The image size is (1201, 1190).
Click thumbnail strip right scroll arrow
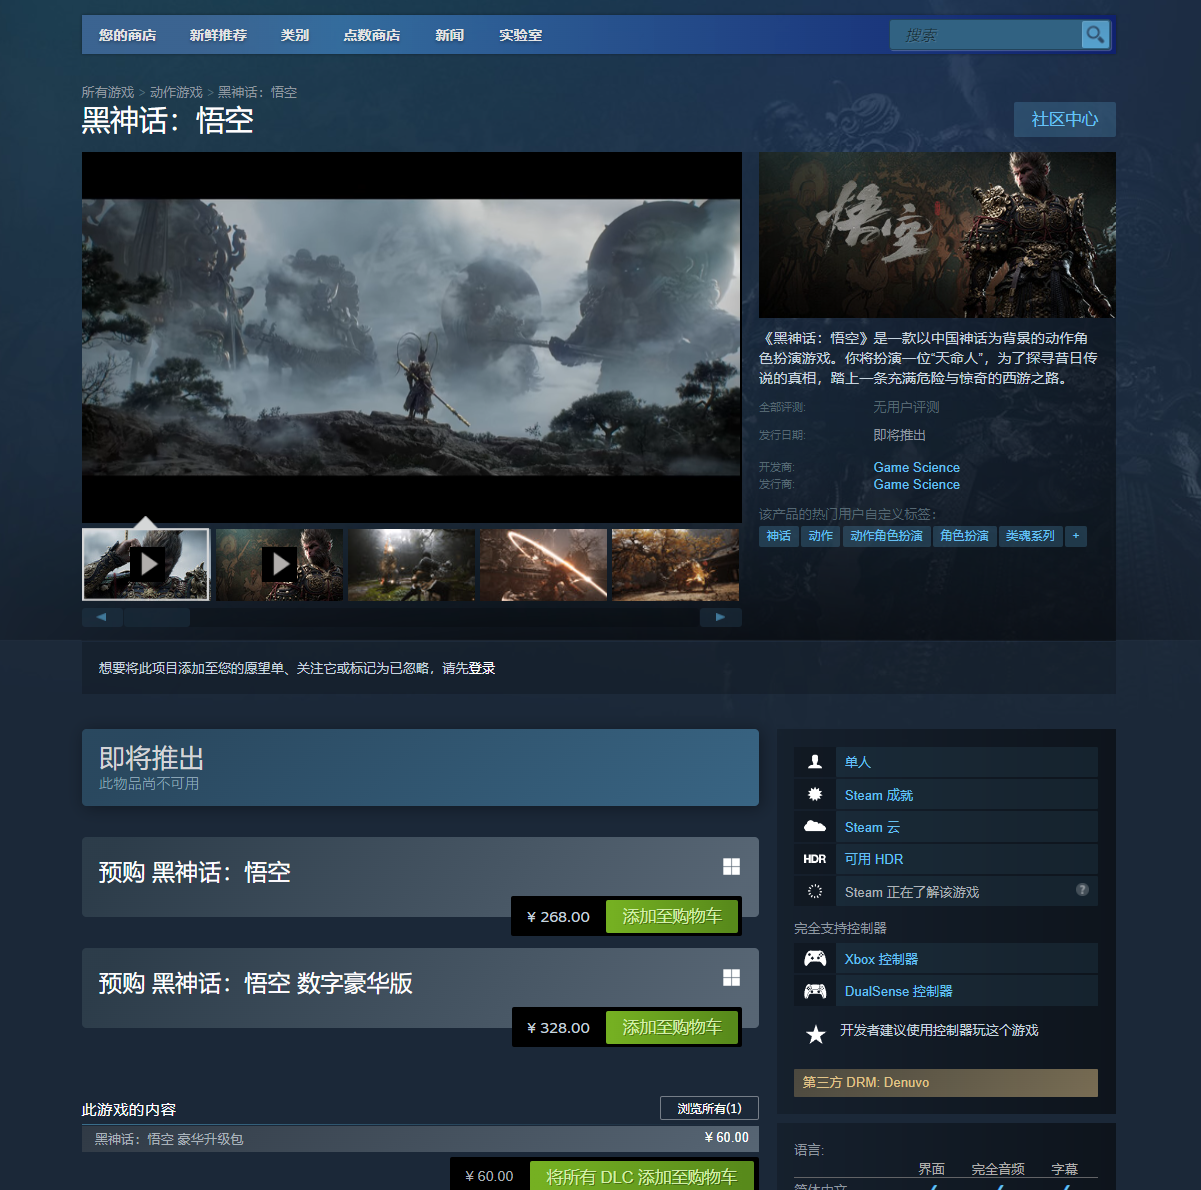(720, 617)
